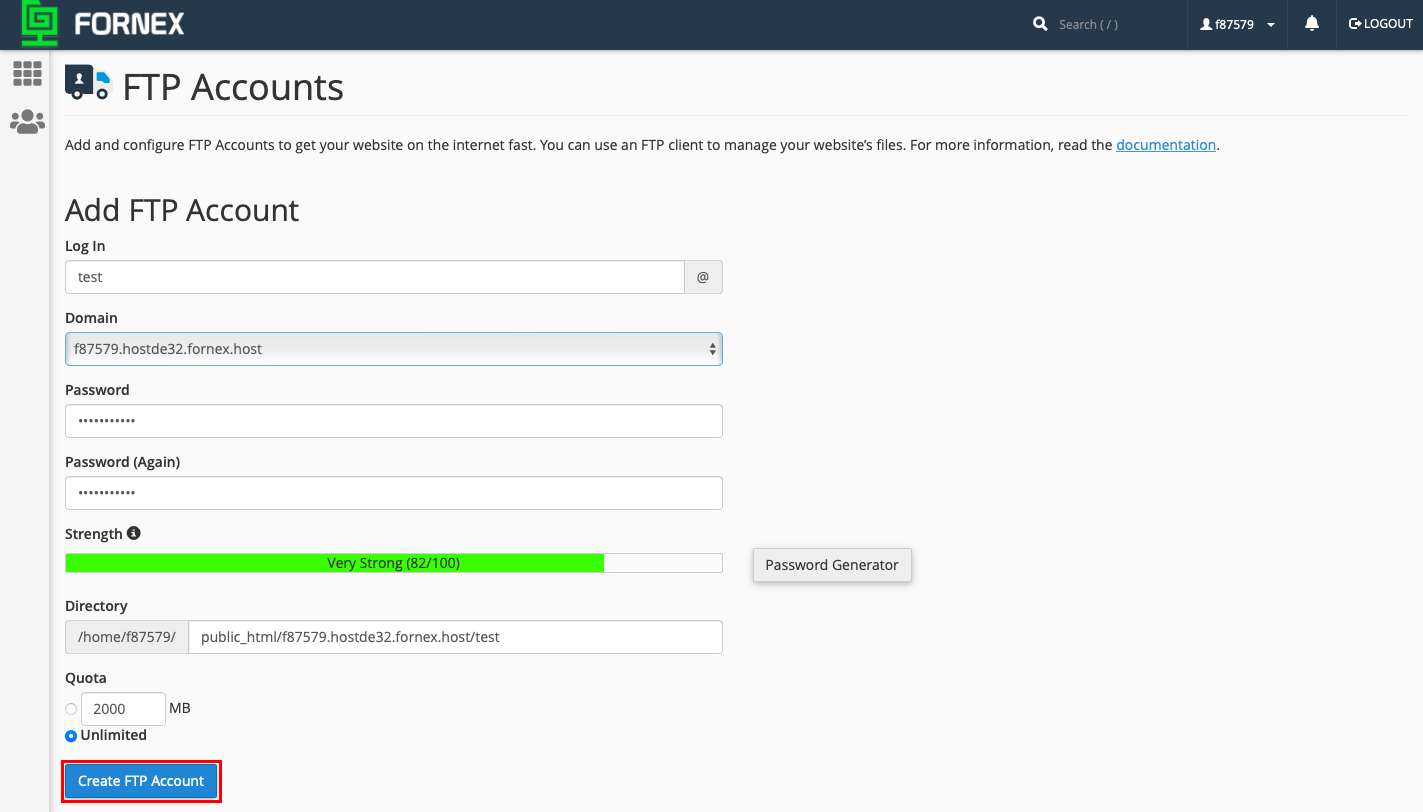Select the 2000 MB quota radio
Screen dimensions: 1423x812
(x=71, y=709)
